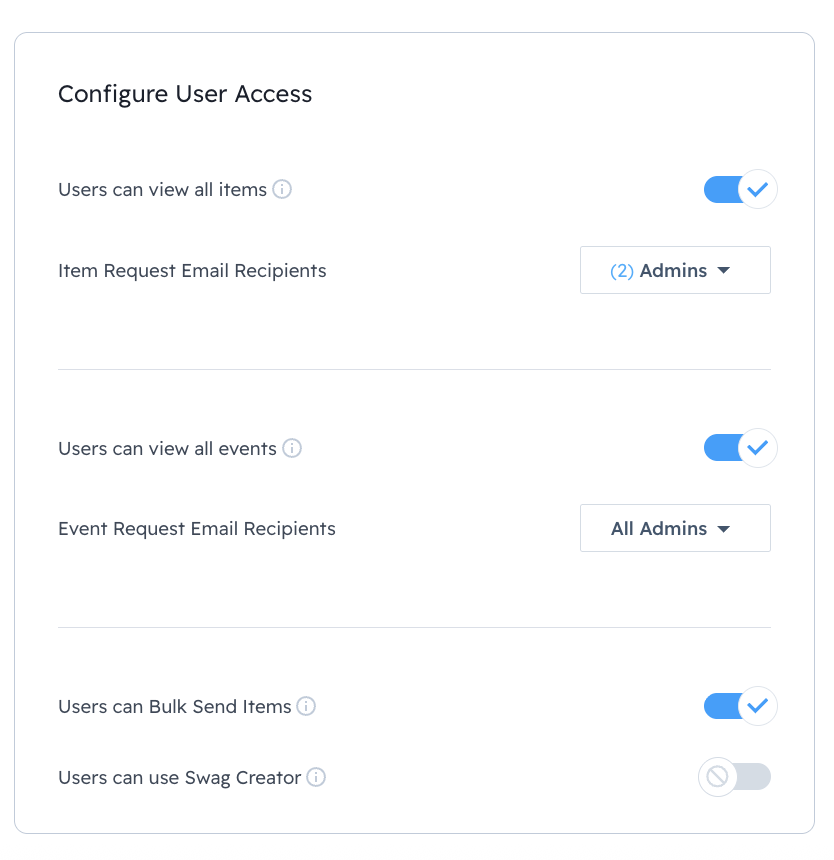Click the "Users can Bulk Send Items" label
834x860 pixels.
[175, 706]
